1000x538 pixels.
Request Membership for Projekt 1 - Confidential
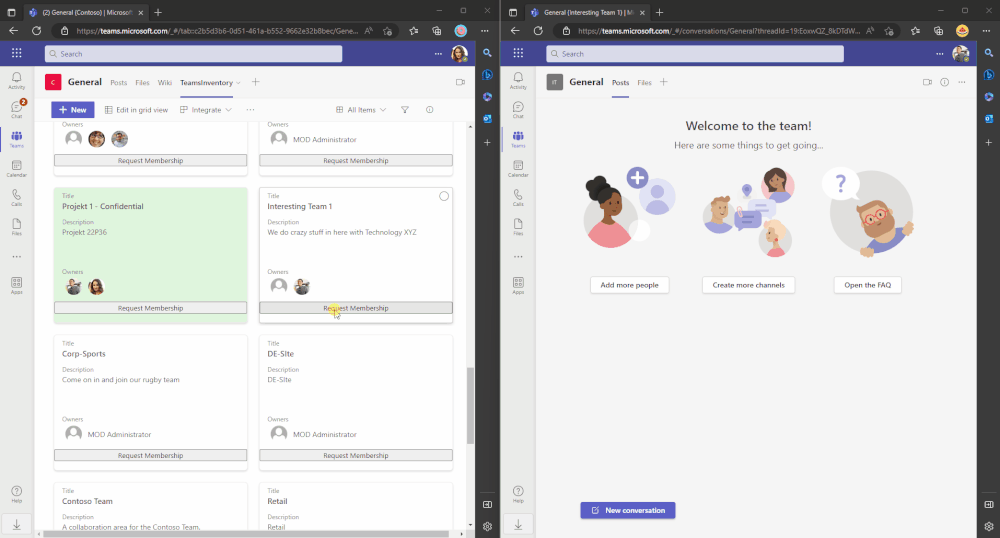(151, 308)
